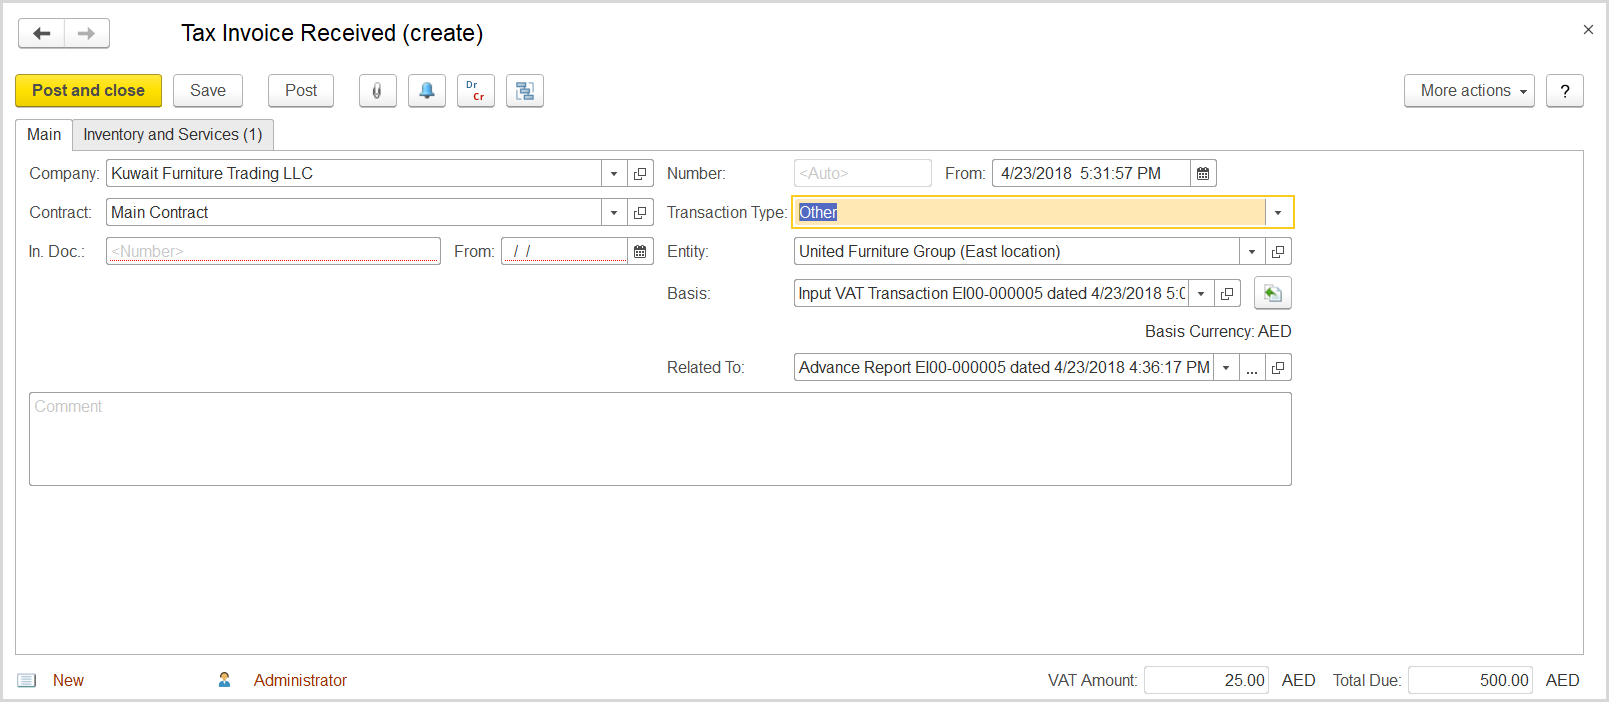Screen dimensions: 1609x702
Task: Switch to Inventory and Services tab
Action: pos(173,134)
